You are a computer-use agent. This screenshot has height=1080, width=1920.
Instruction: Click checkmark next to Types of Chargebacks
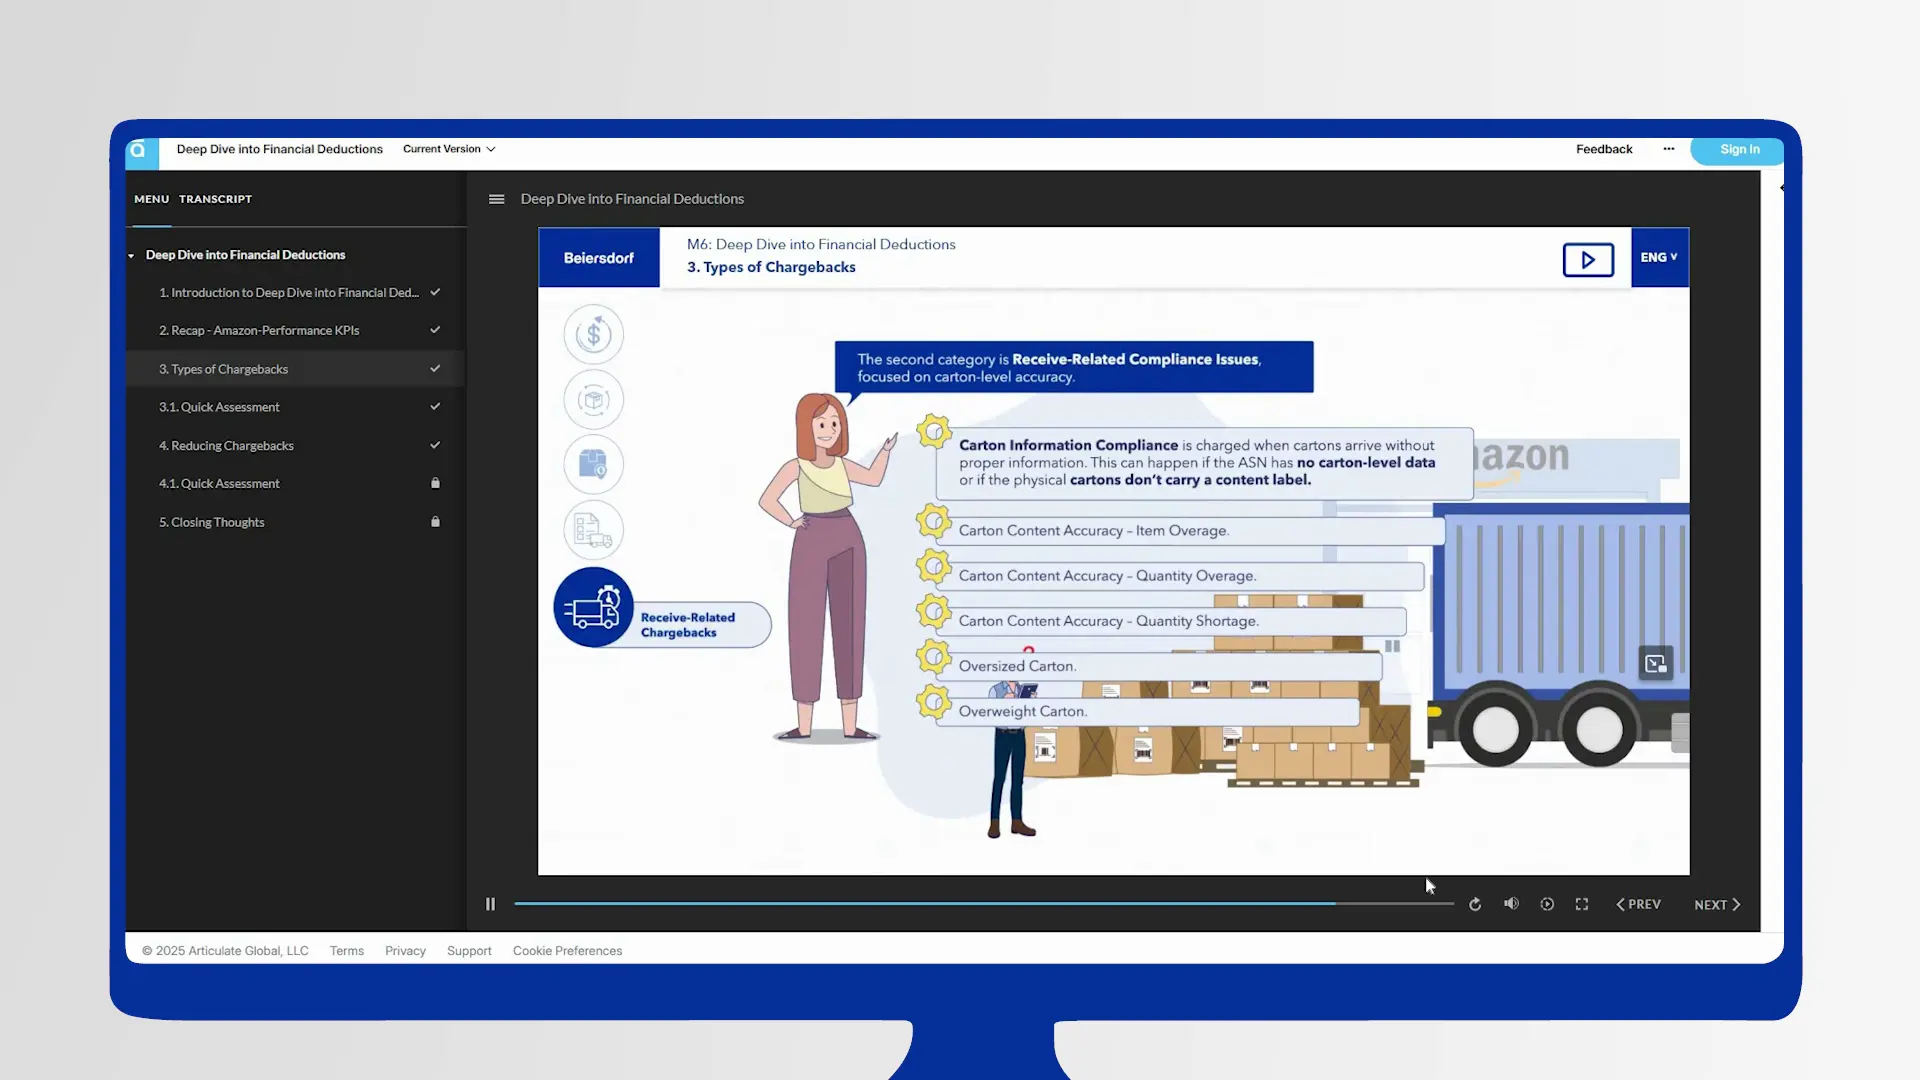(x=435, y=369)
